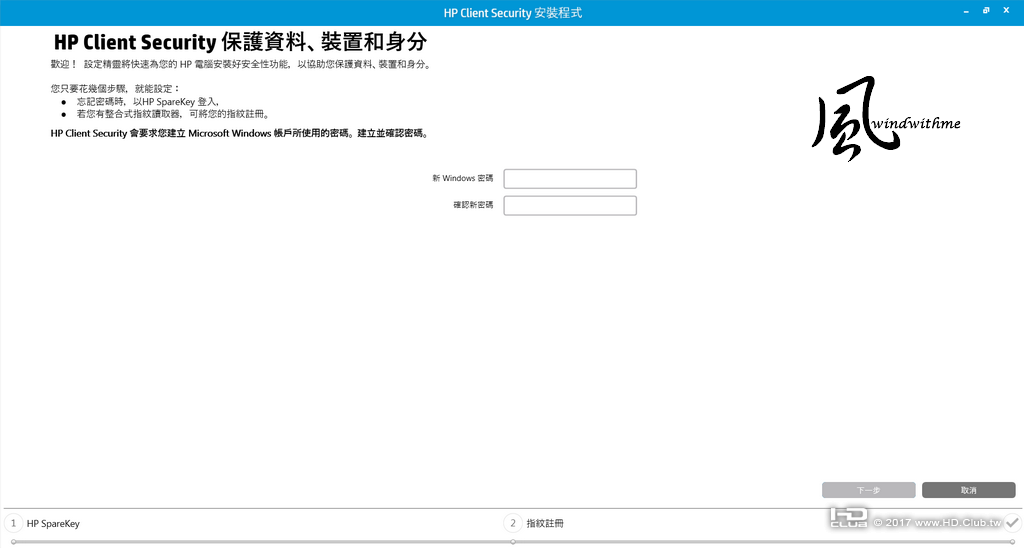The width and height of the screenshot is (1024, 548).
Task: Click the 歡迎 welcome sentence
Action: [x=242, y=65]
